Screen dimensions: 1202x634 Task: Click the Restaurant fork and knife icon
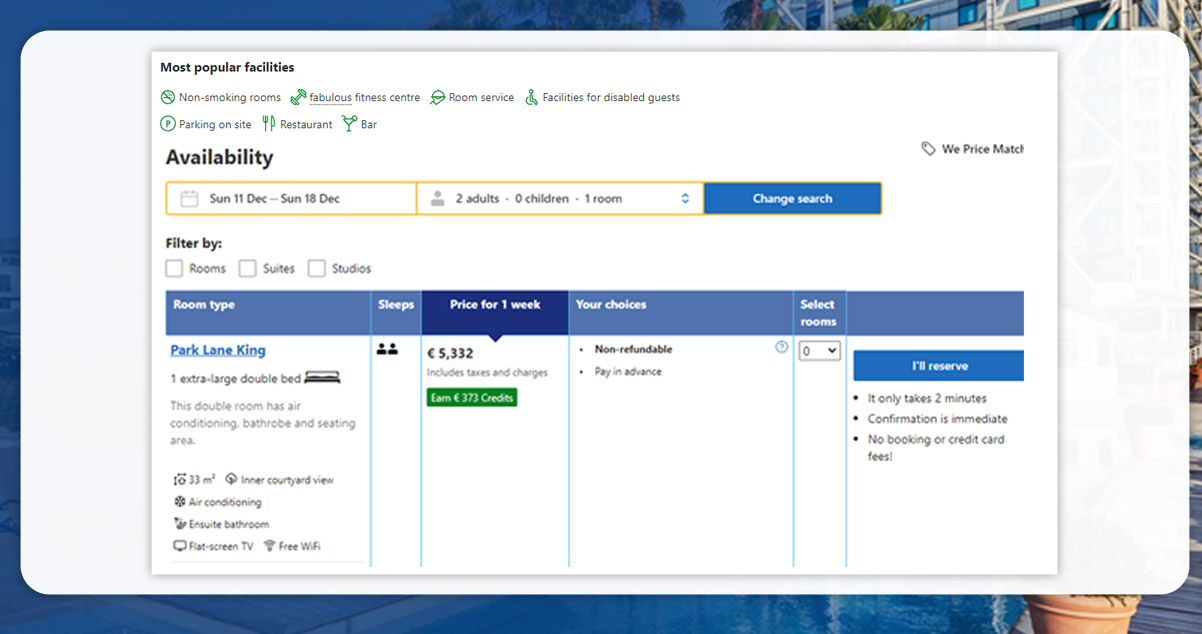pyautogui.click(x=269, y=124)
